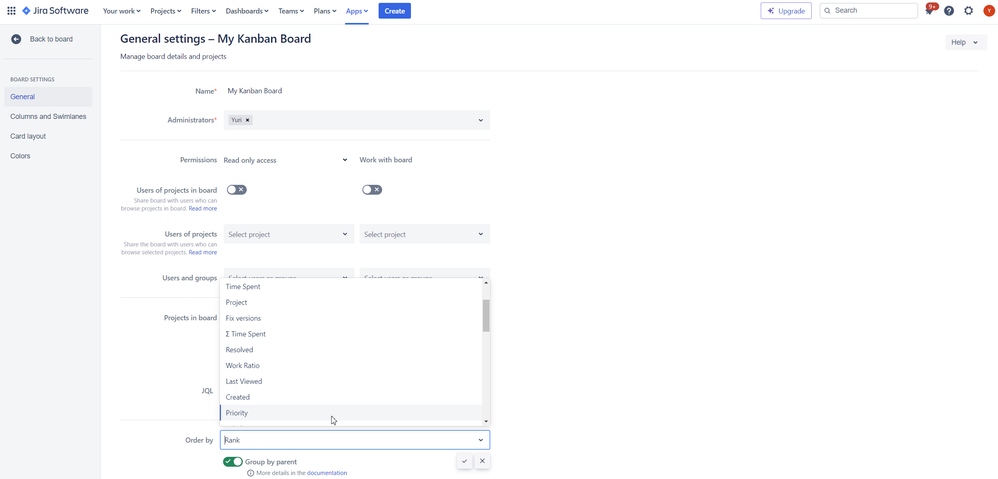Confirm the Order by change with checkmark

point(464,461)
